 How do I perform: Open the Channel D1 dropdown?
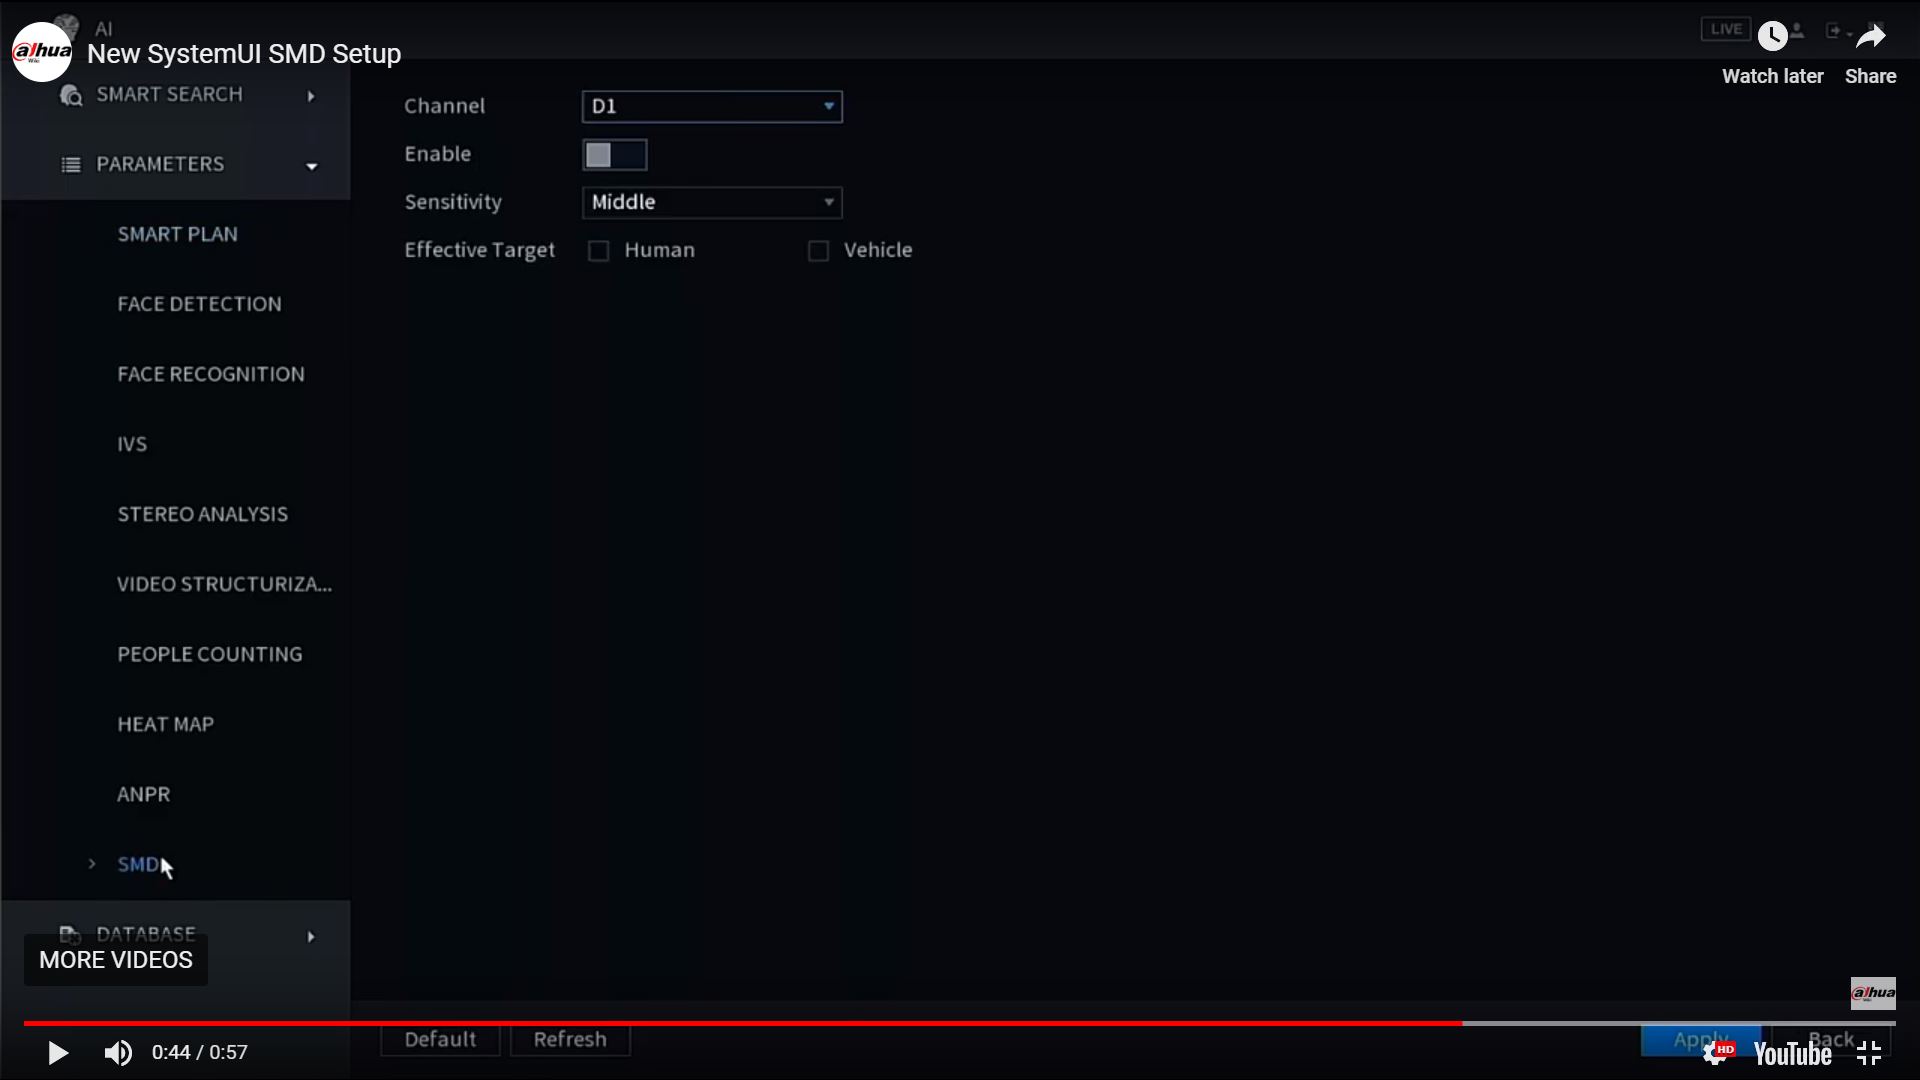tap(712, 107)
